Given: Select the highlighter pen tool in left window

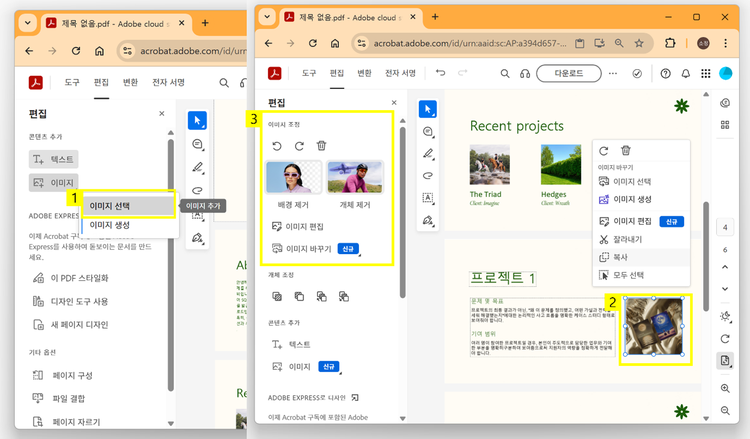Looking at the screenshot, I should pyautogui.click(x=197, y=167).
